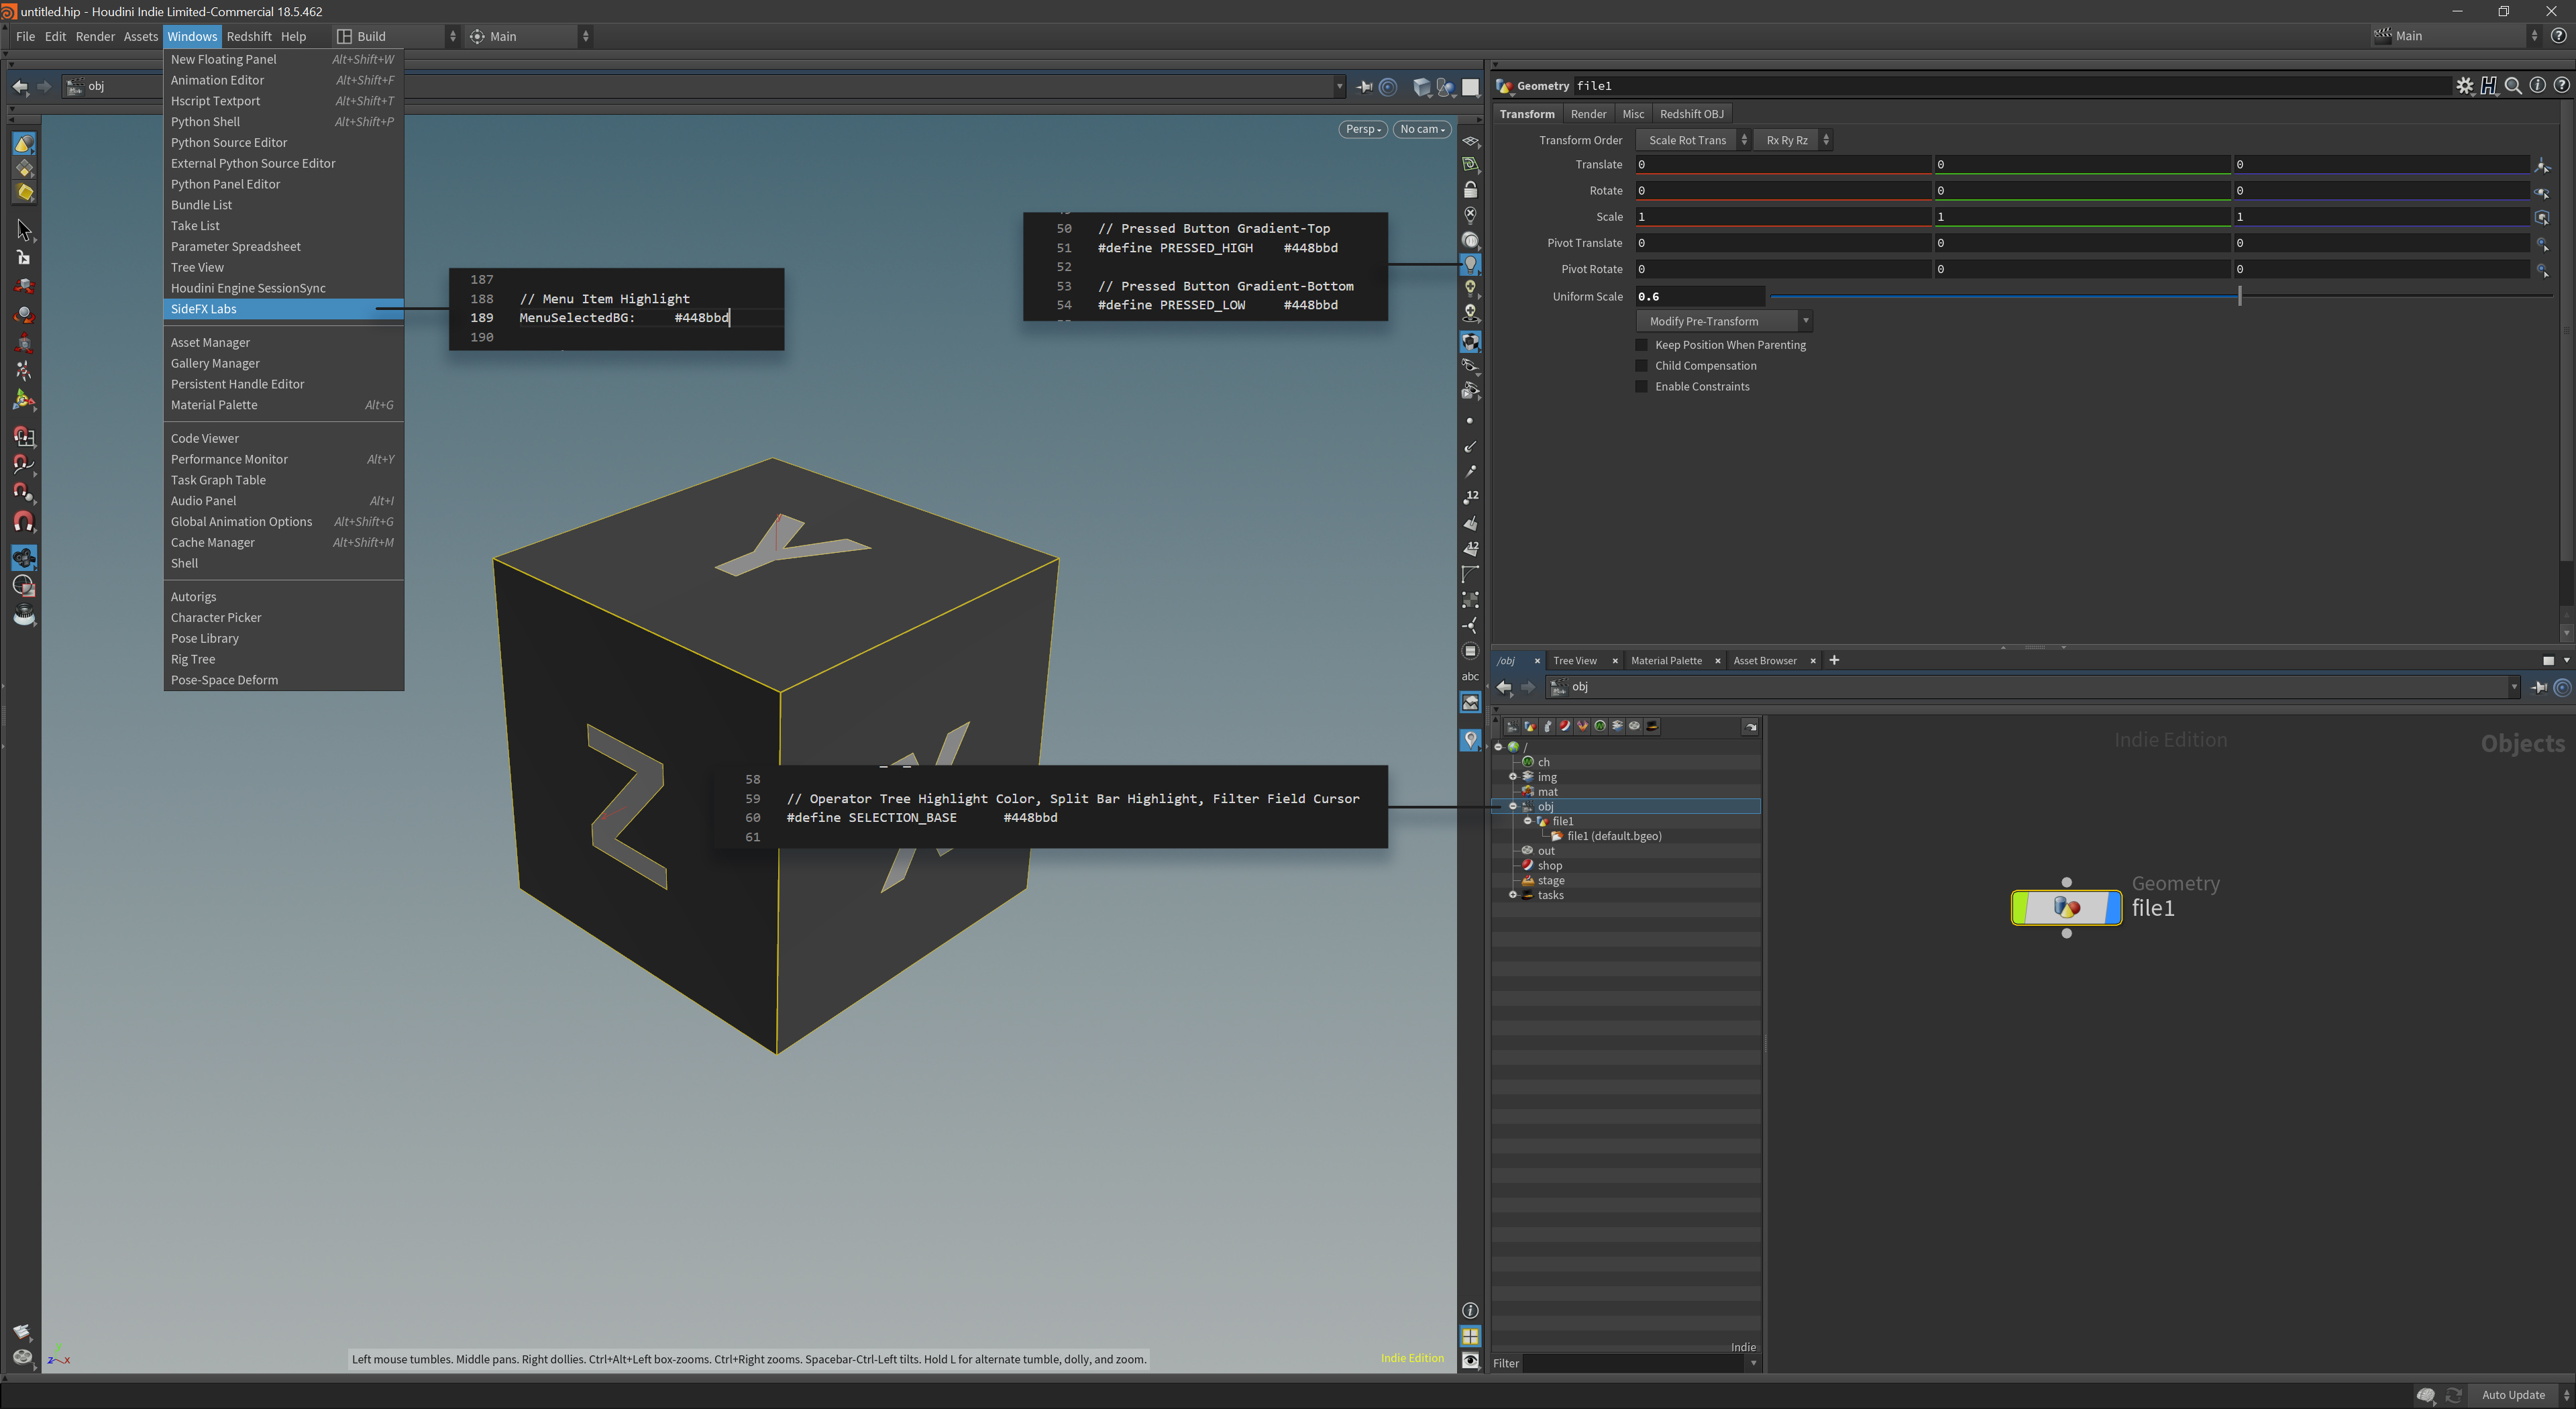Viewport: 2576px width, 1409px height.
Task: Select the arrow Select tool in the left toolbar
Action: tap(24, 230)
